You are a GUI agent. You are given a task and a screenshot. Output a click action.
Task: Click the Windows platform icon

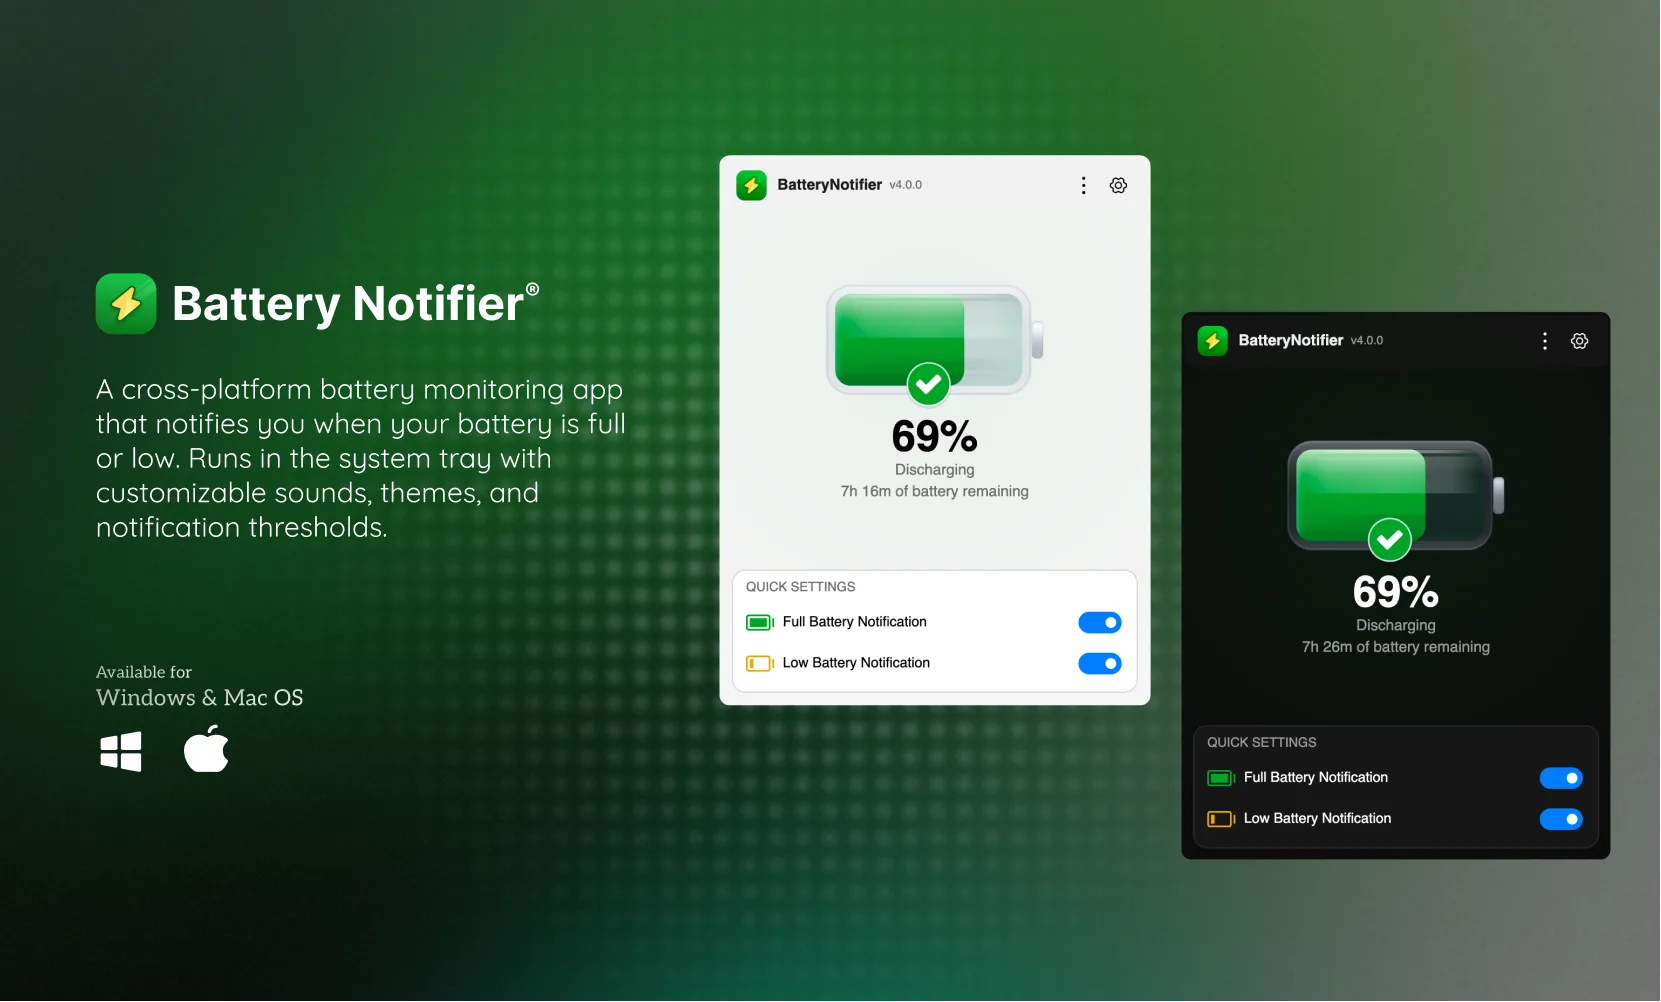tap(121, 751)
